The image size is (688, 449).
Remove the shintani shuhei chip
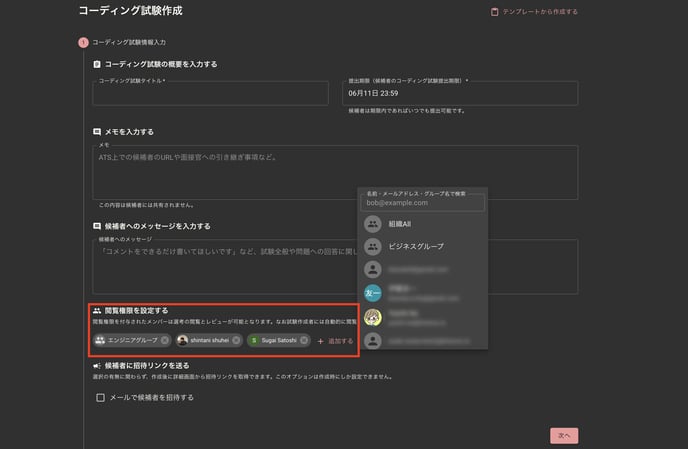pos(236,340)
